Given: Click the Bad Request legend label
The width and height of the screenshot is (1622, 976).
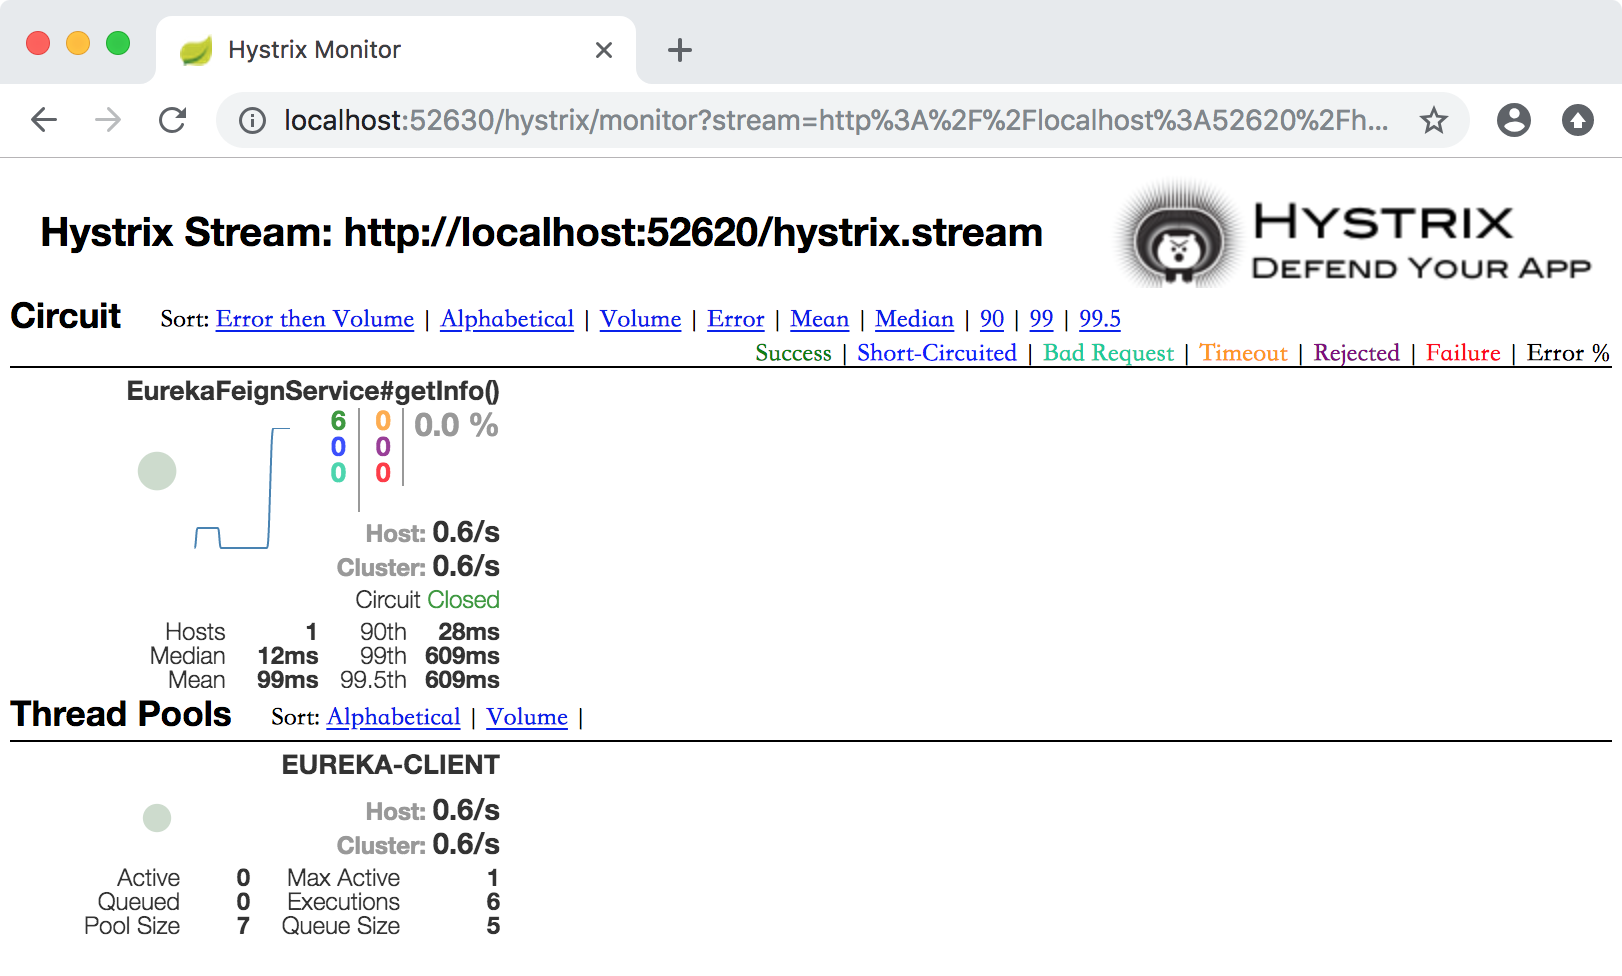Looking at the screenshot, I should coord(1109,353).
